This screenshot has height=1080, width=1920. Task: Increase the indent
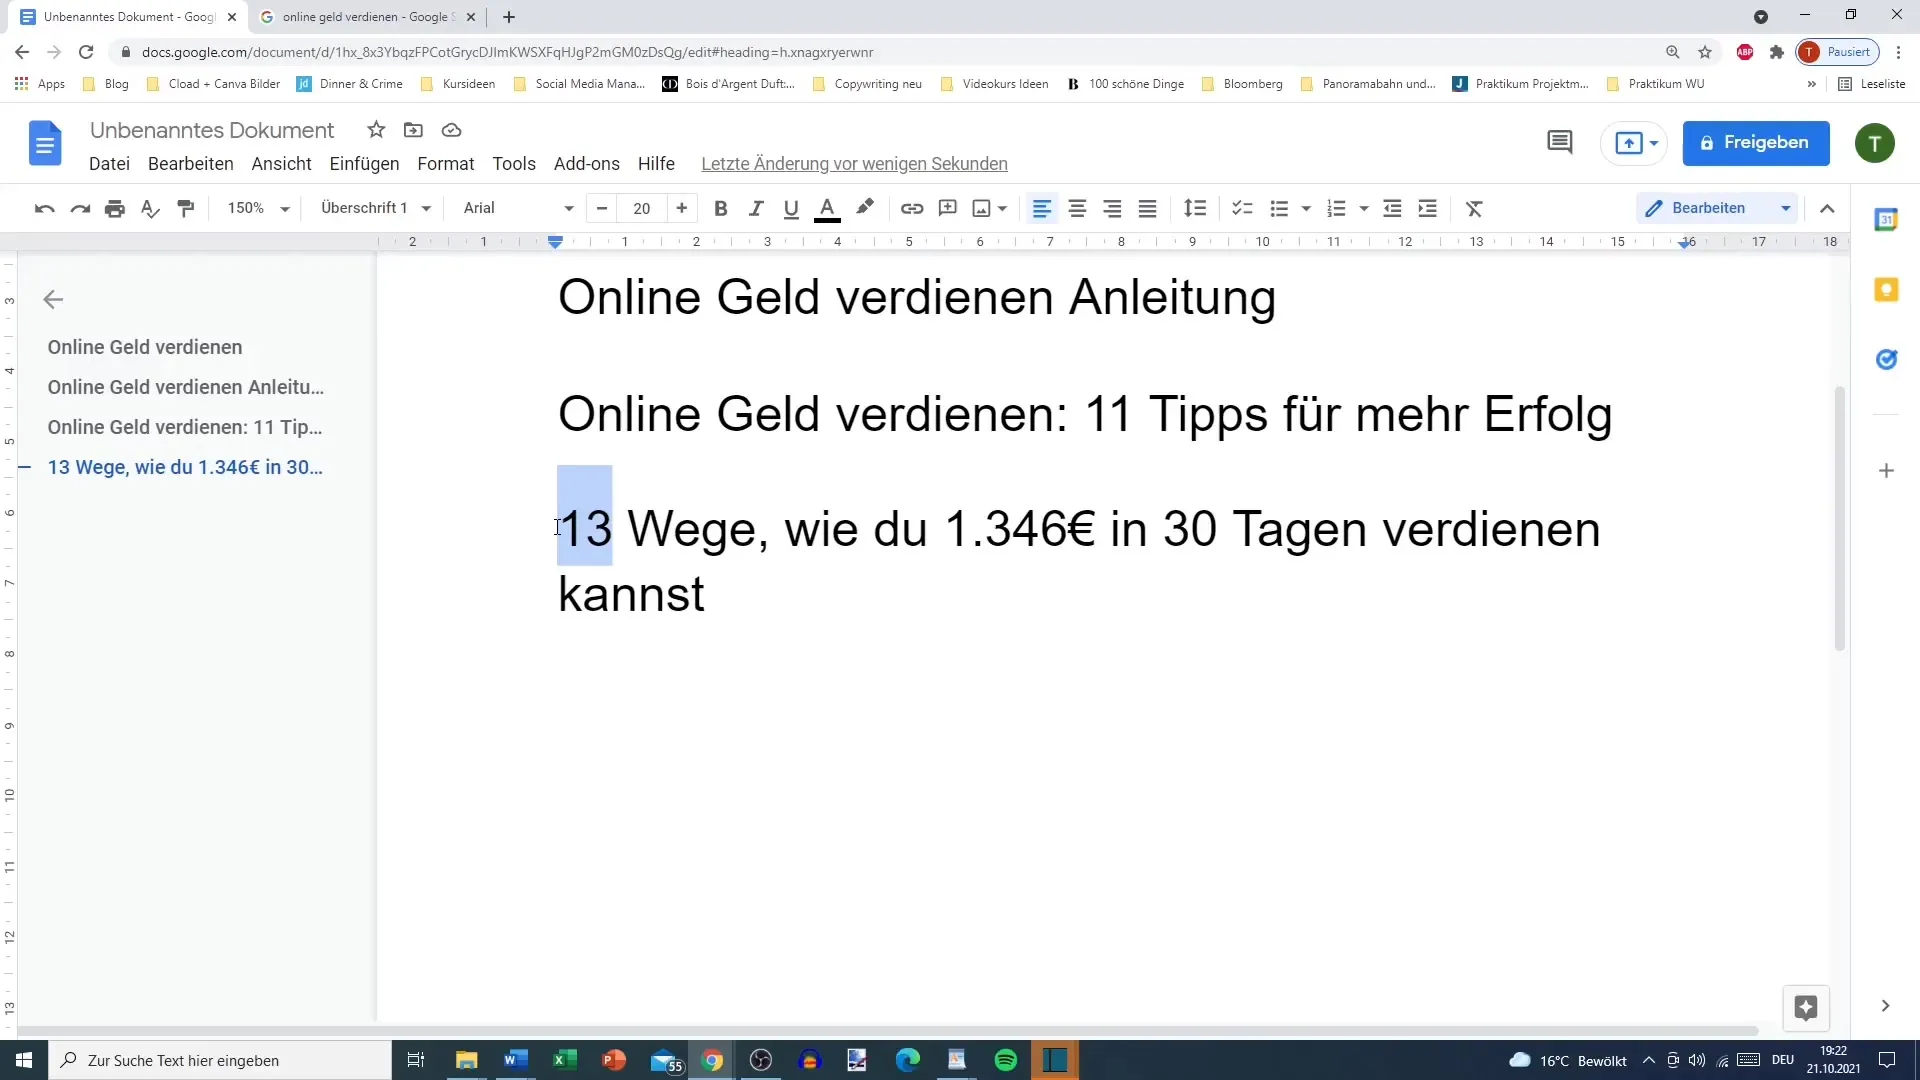point(1428,208)
